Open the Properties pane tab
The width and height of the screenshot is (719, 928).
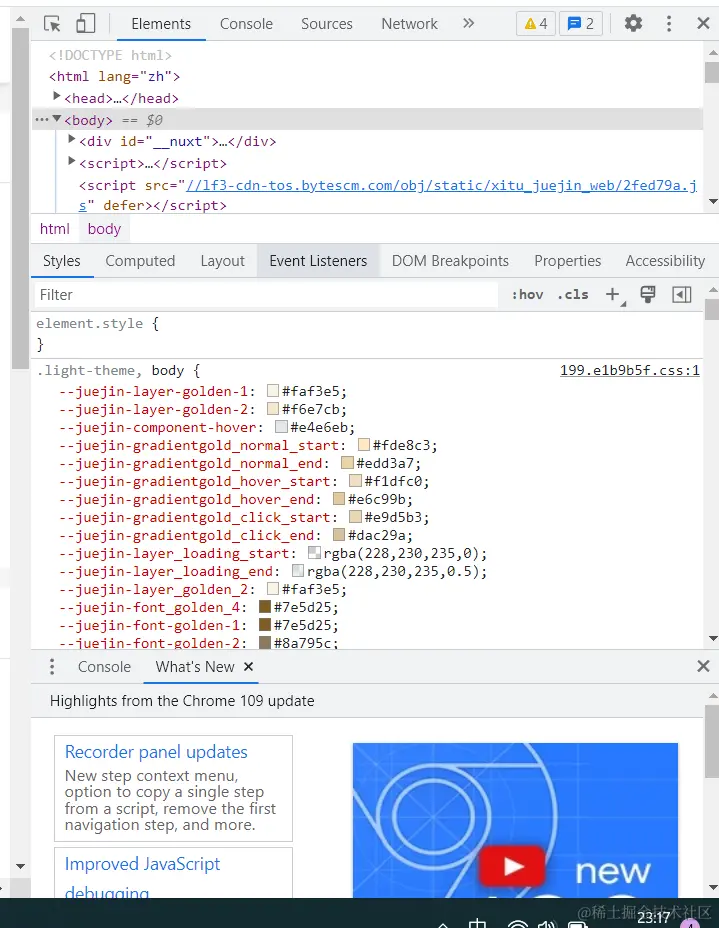(x=568, y=261)
